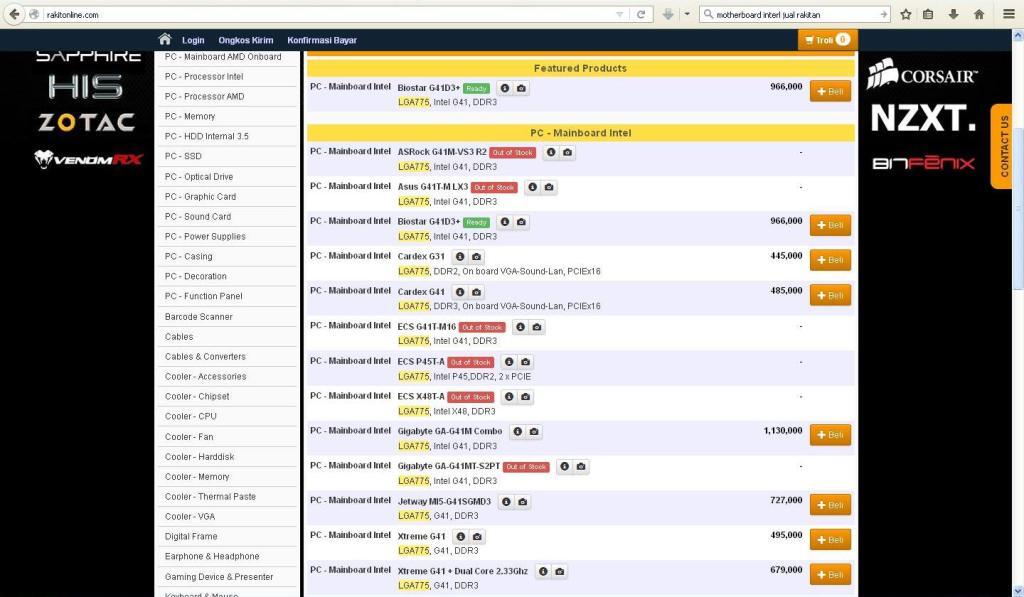View photo of Gigabyte GA-G41M Combo

(x=534, y=432)
